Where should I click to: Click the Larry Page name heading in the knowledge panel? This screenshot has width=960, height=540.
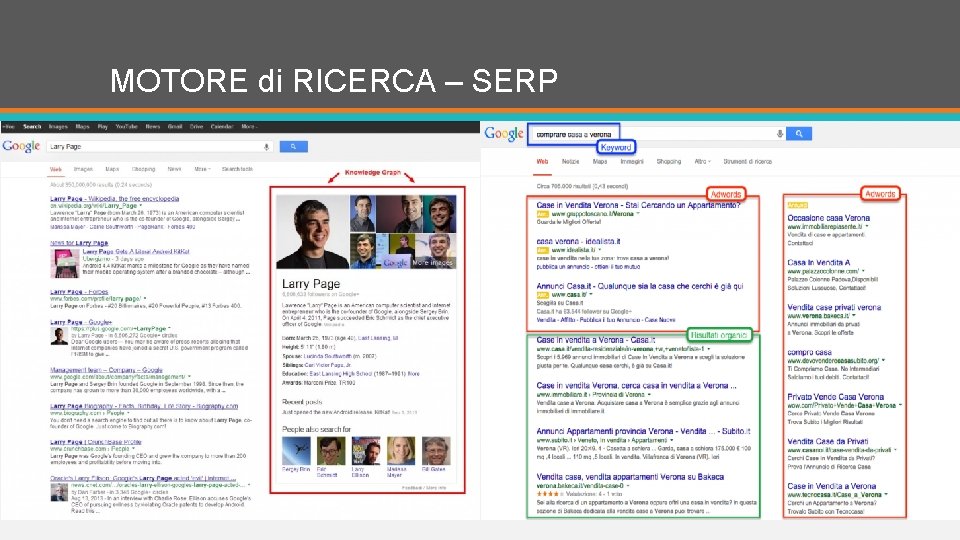(311, 284)
